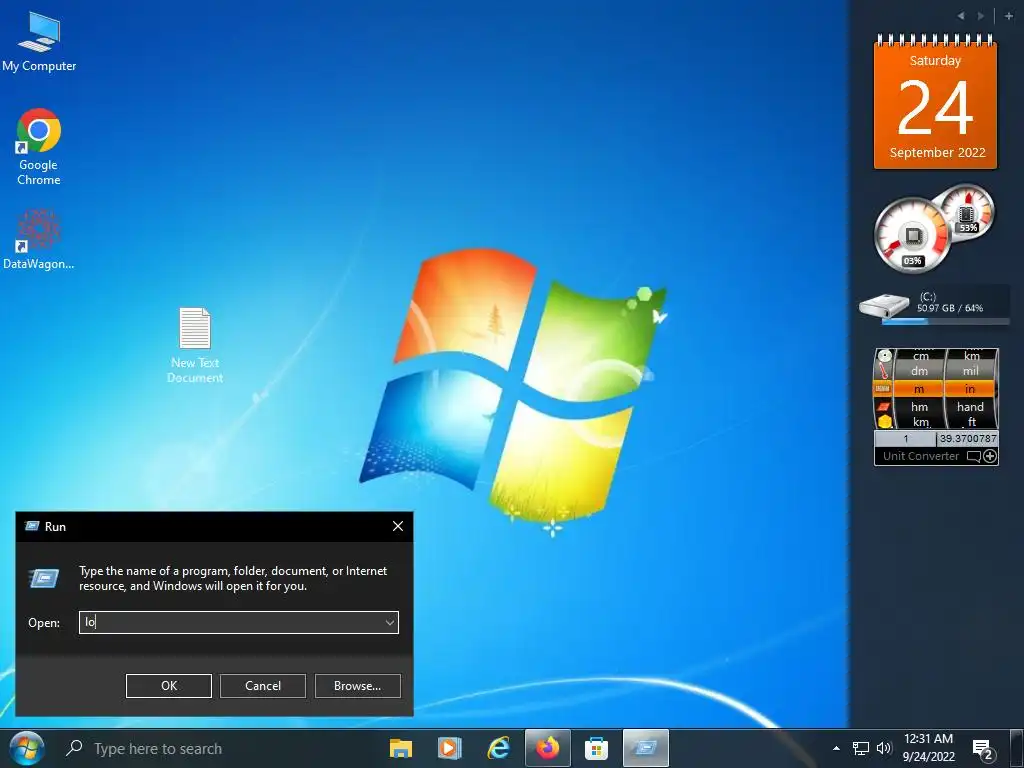
Task: Click the C: drive gadget icon
Action: (x=884, y=306)
